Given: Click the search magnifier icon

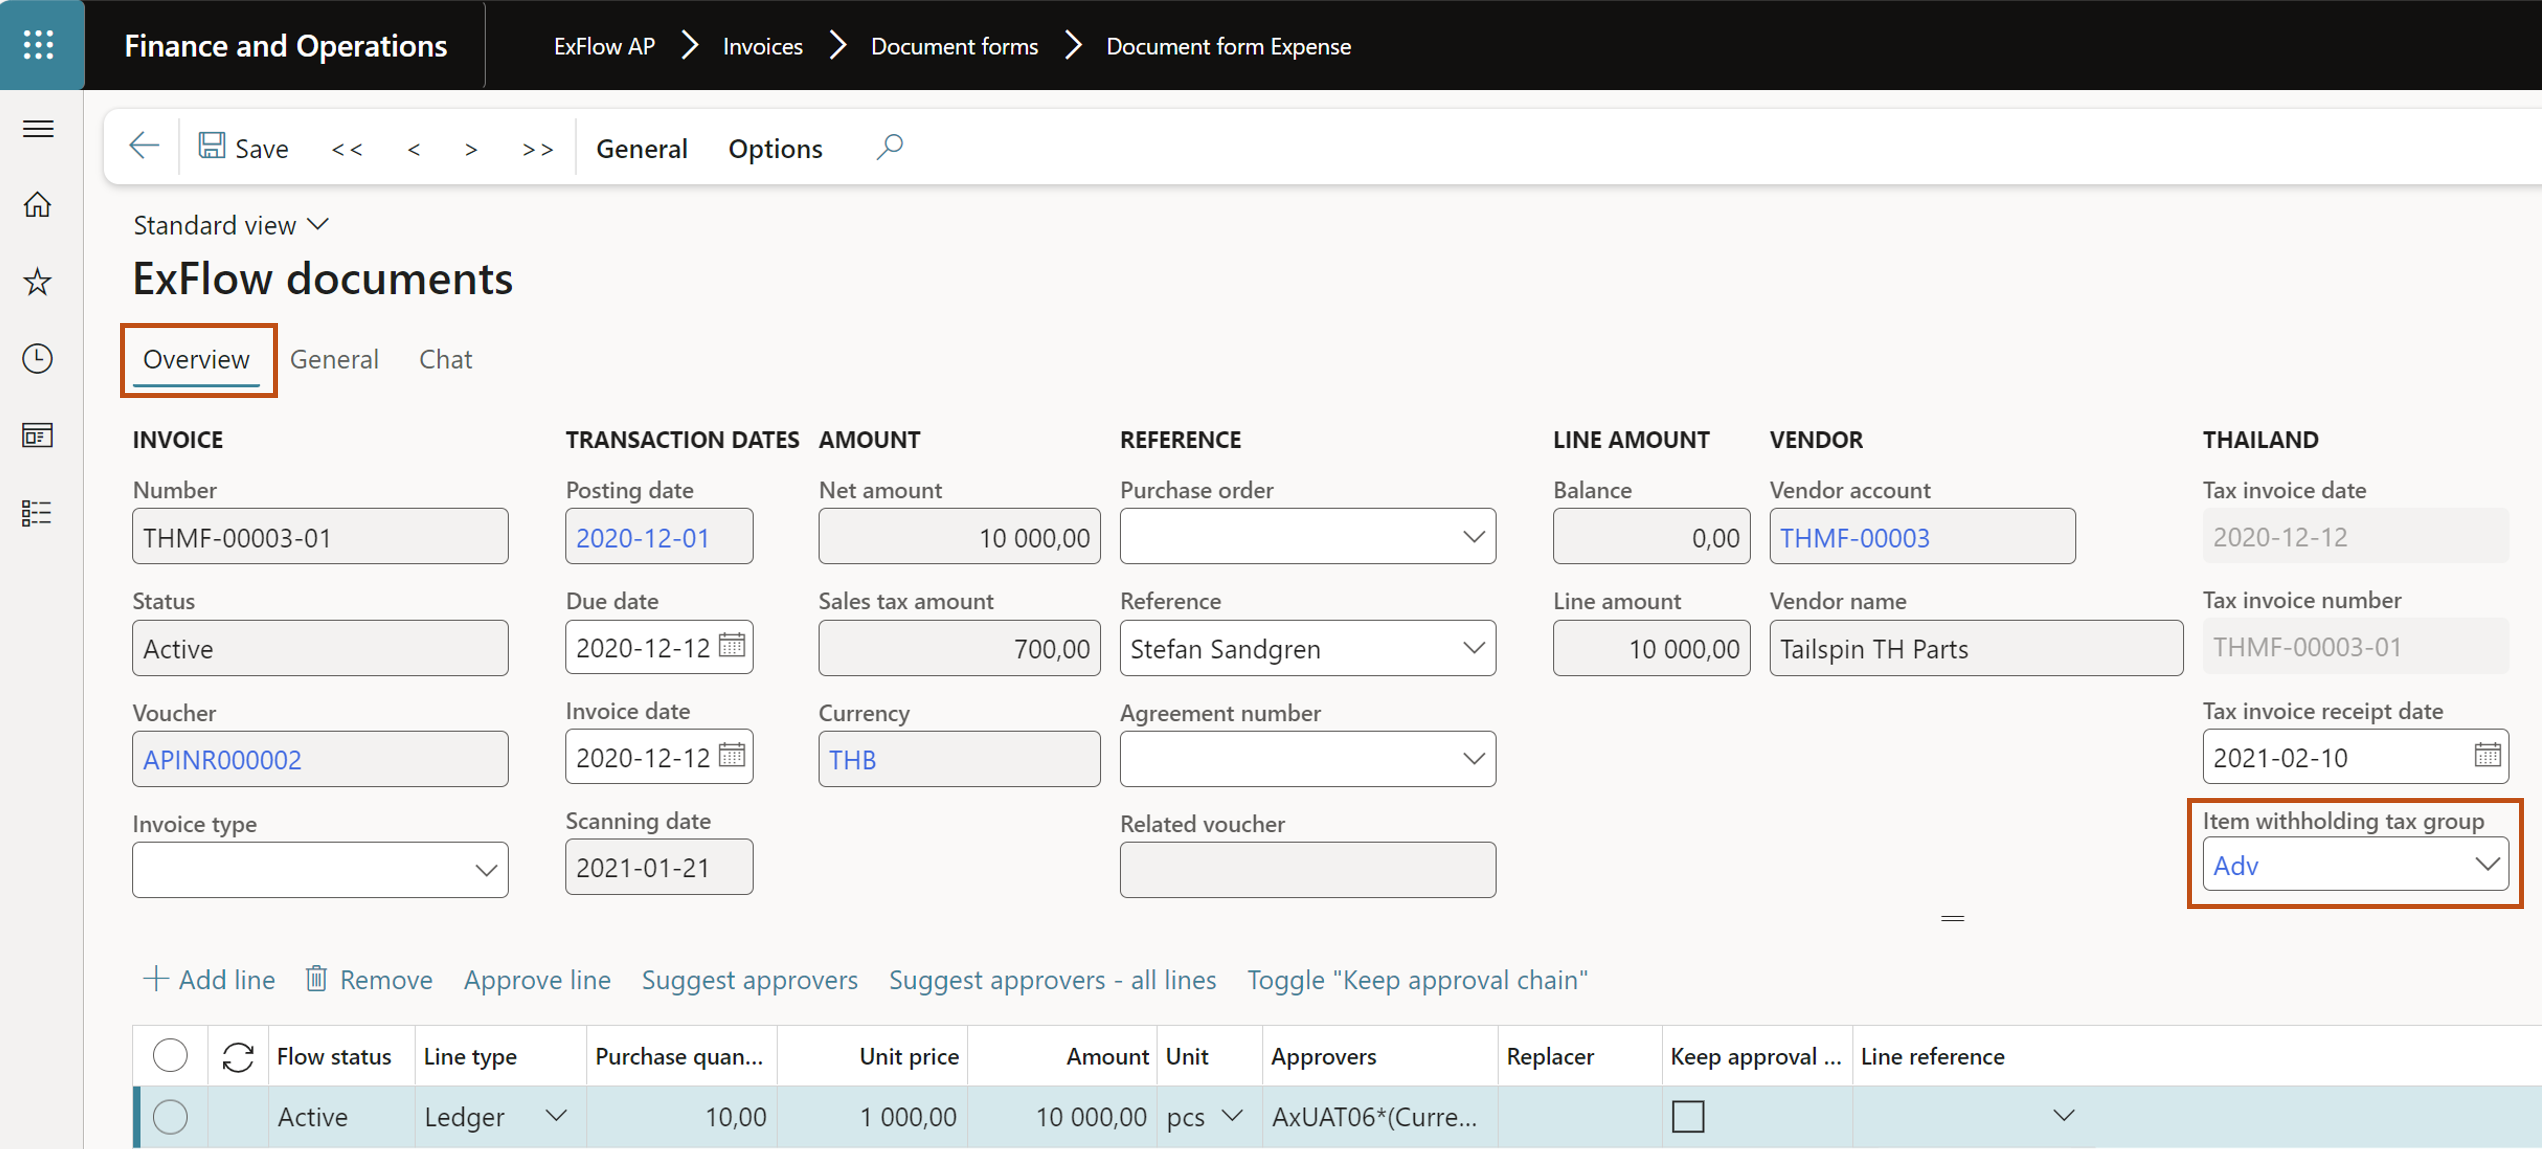Looking at the screenshot, I should click(889, 147).
